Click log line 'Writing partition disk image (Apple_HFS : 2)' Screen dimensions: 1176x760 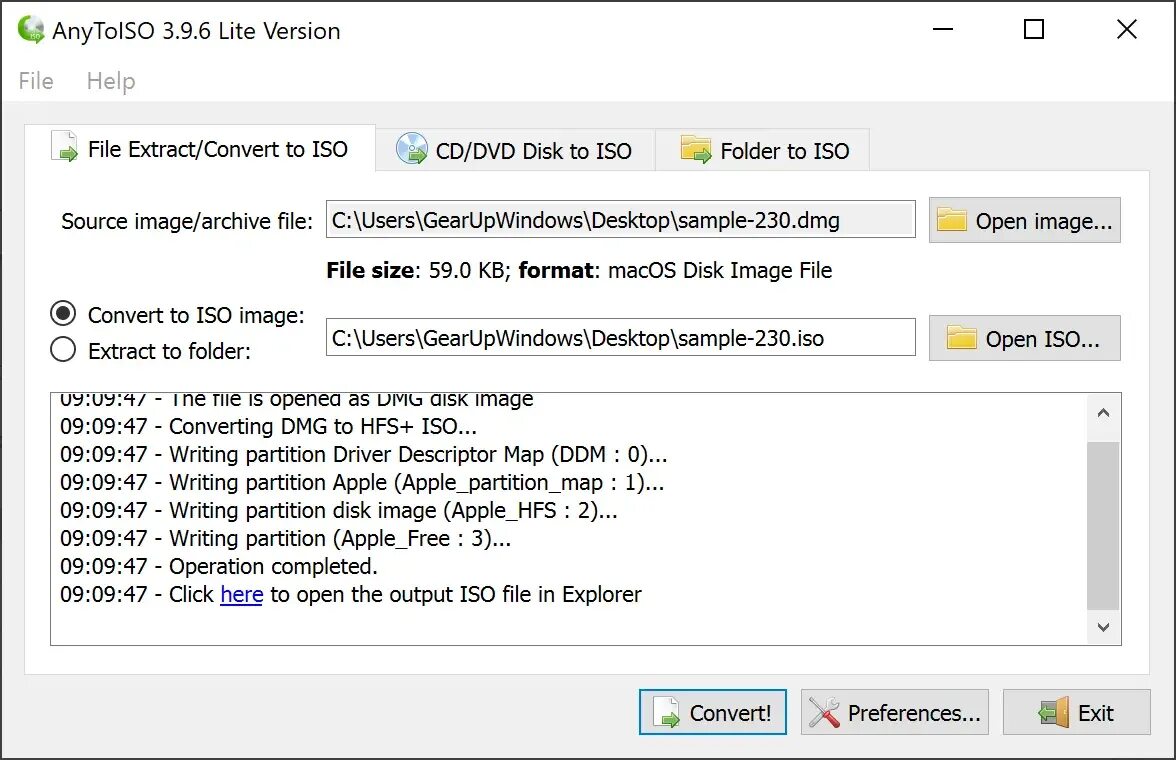click(x=339, y=510)
